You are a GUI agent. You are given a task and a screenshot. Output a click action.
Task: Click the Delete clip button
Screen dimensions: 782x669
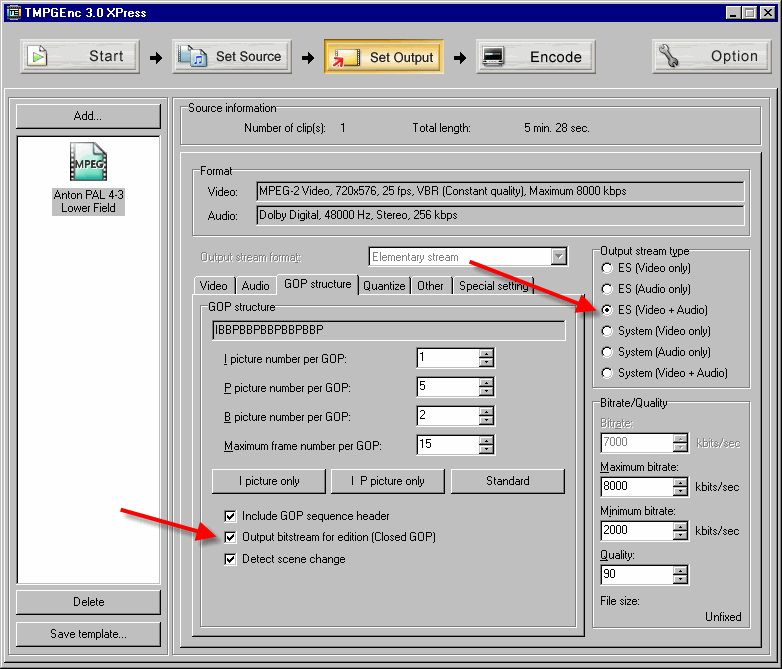point(88,602)
